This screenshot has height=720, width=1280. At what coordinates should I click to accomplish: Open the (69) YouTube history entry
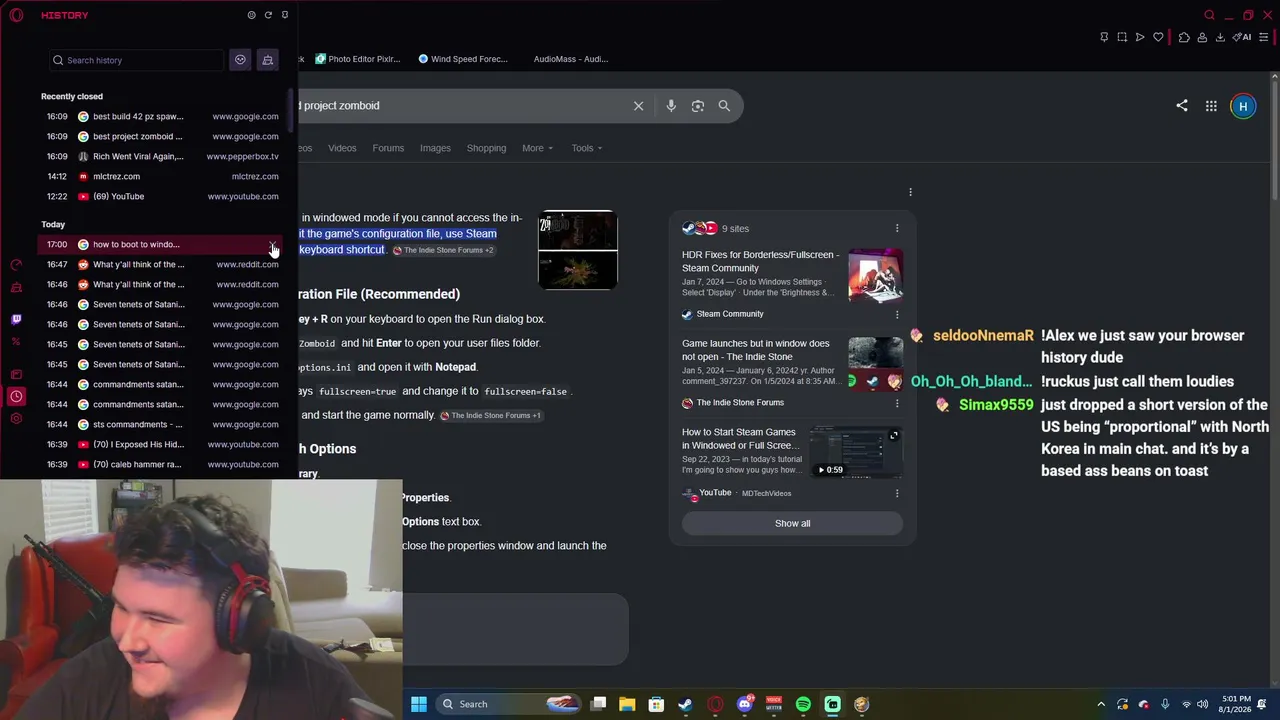coord(161,196)
